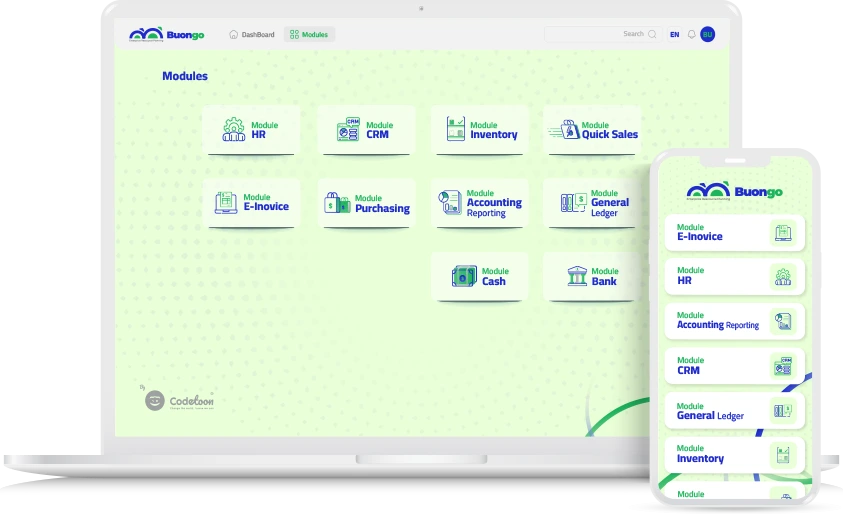
Task: Go to DashBoard nav item
Action: pos(252,34)
